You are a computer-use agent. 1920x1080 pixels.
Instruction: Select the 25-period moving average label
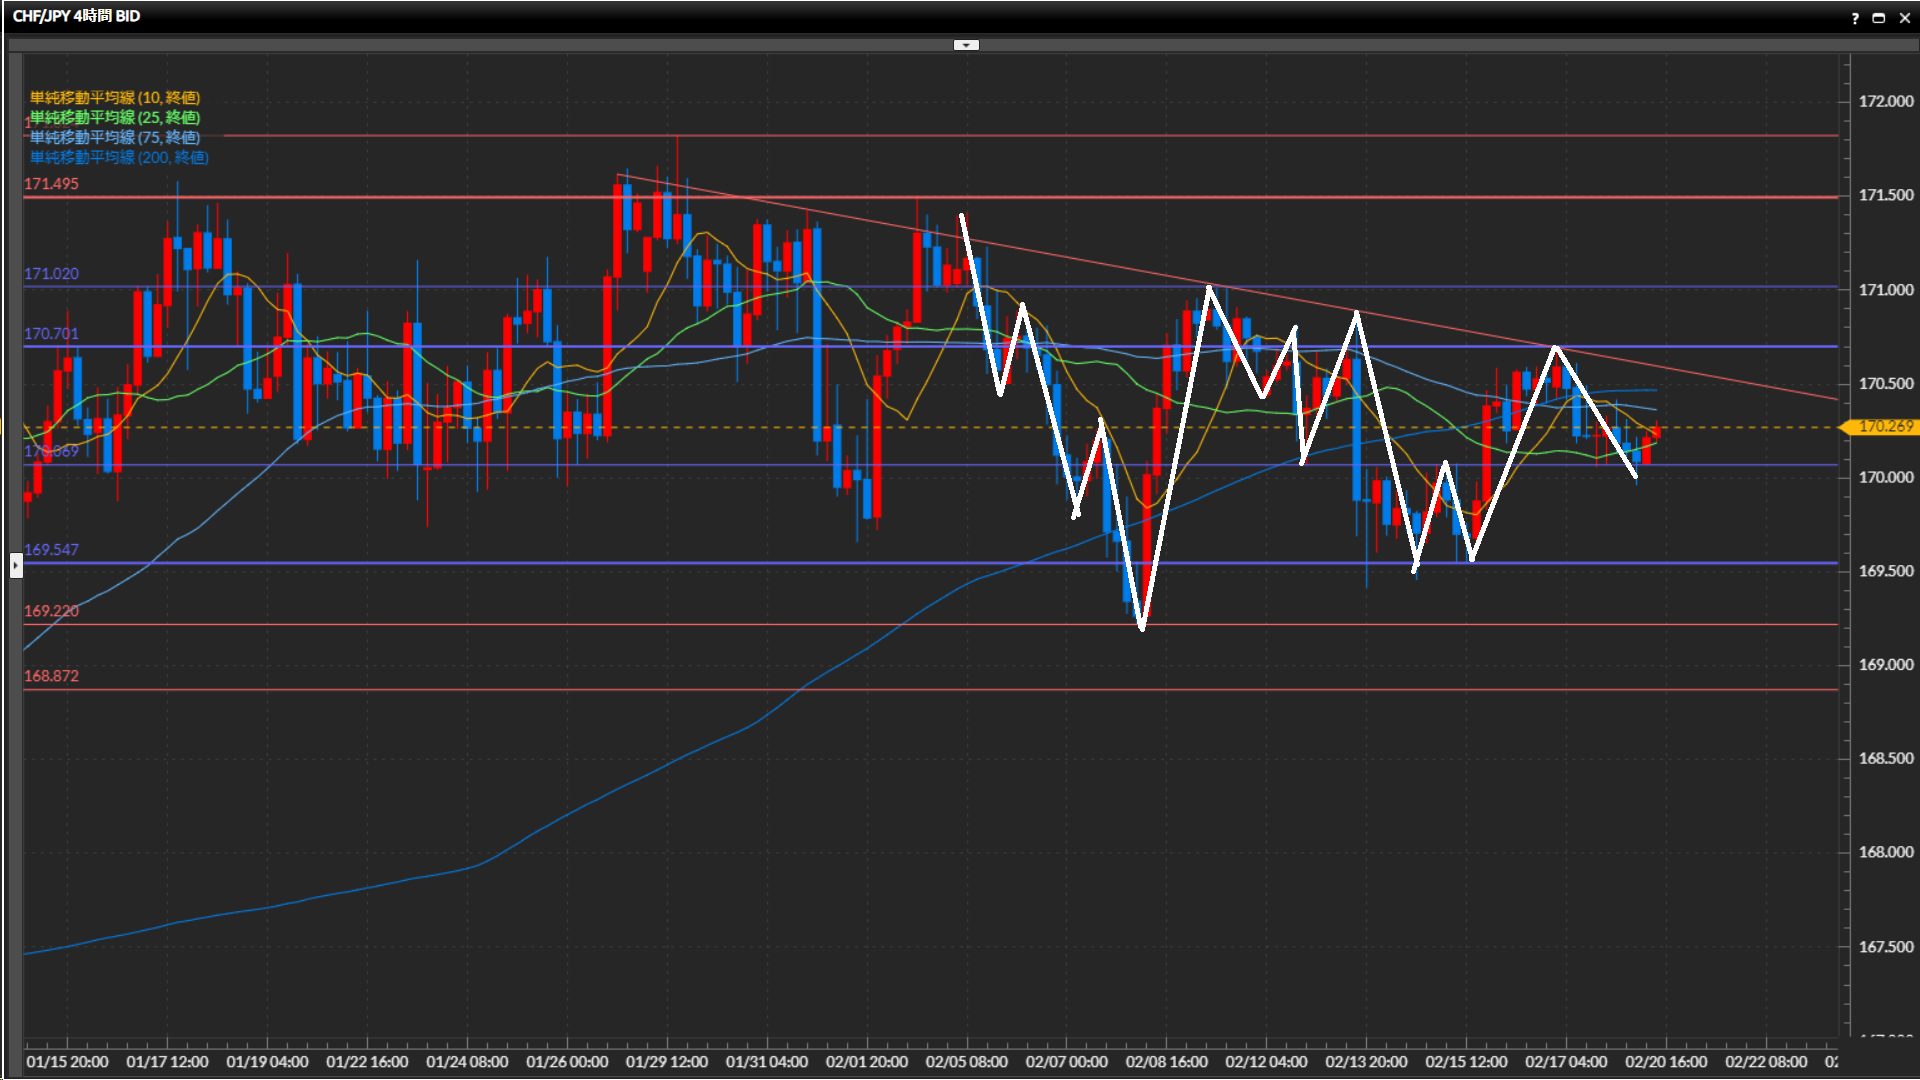[x=115, y=117]
